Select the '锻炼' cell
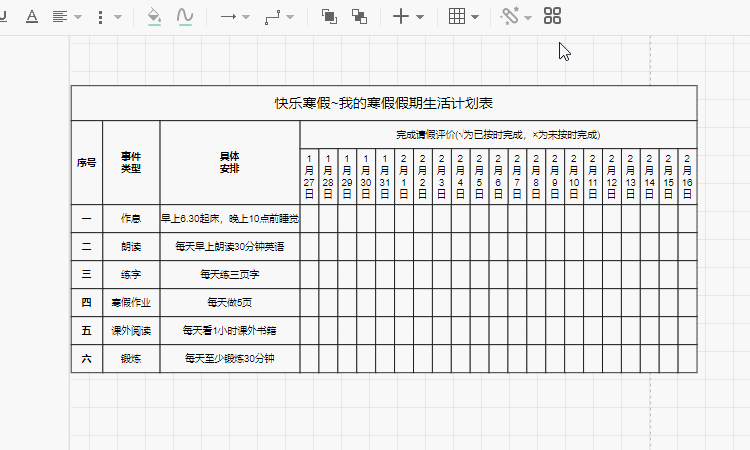750x450 pixels. [x=131, y=359]
